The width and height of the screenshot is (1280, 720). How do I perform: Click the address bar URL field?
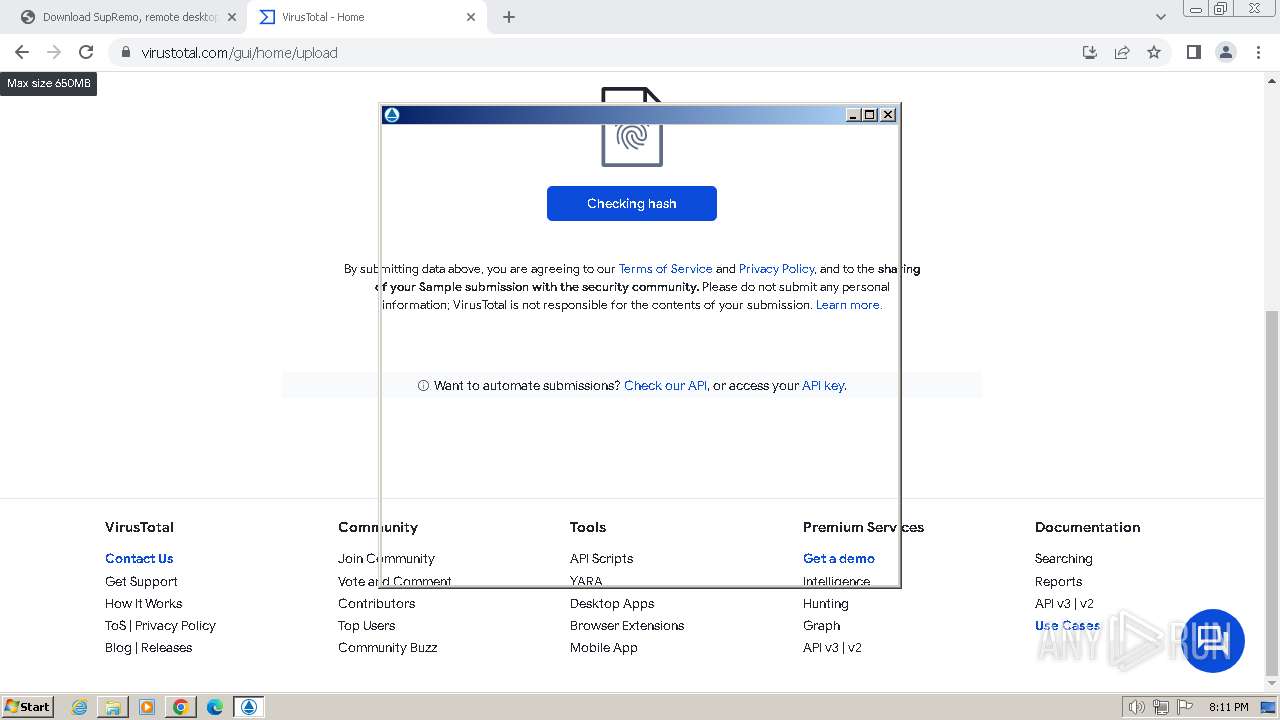point(600,52)
